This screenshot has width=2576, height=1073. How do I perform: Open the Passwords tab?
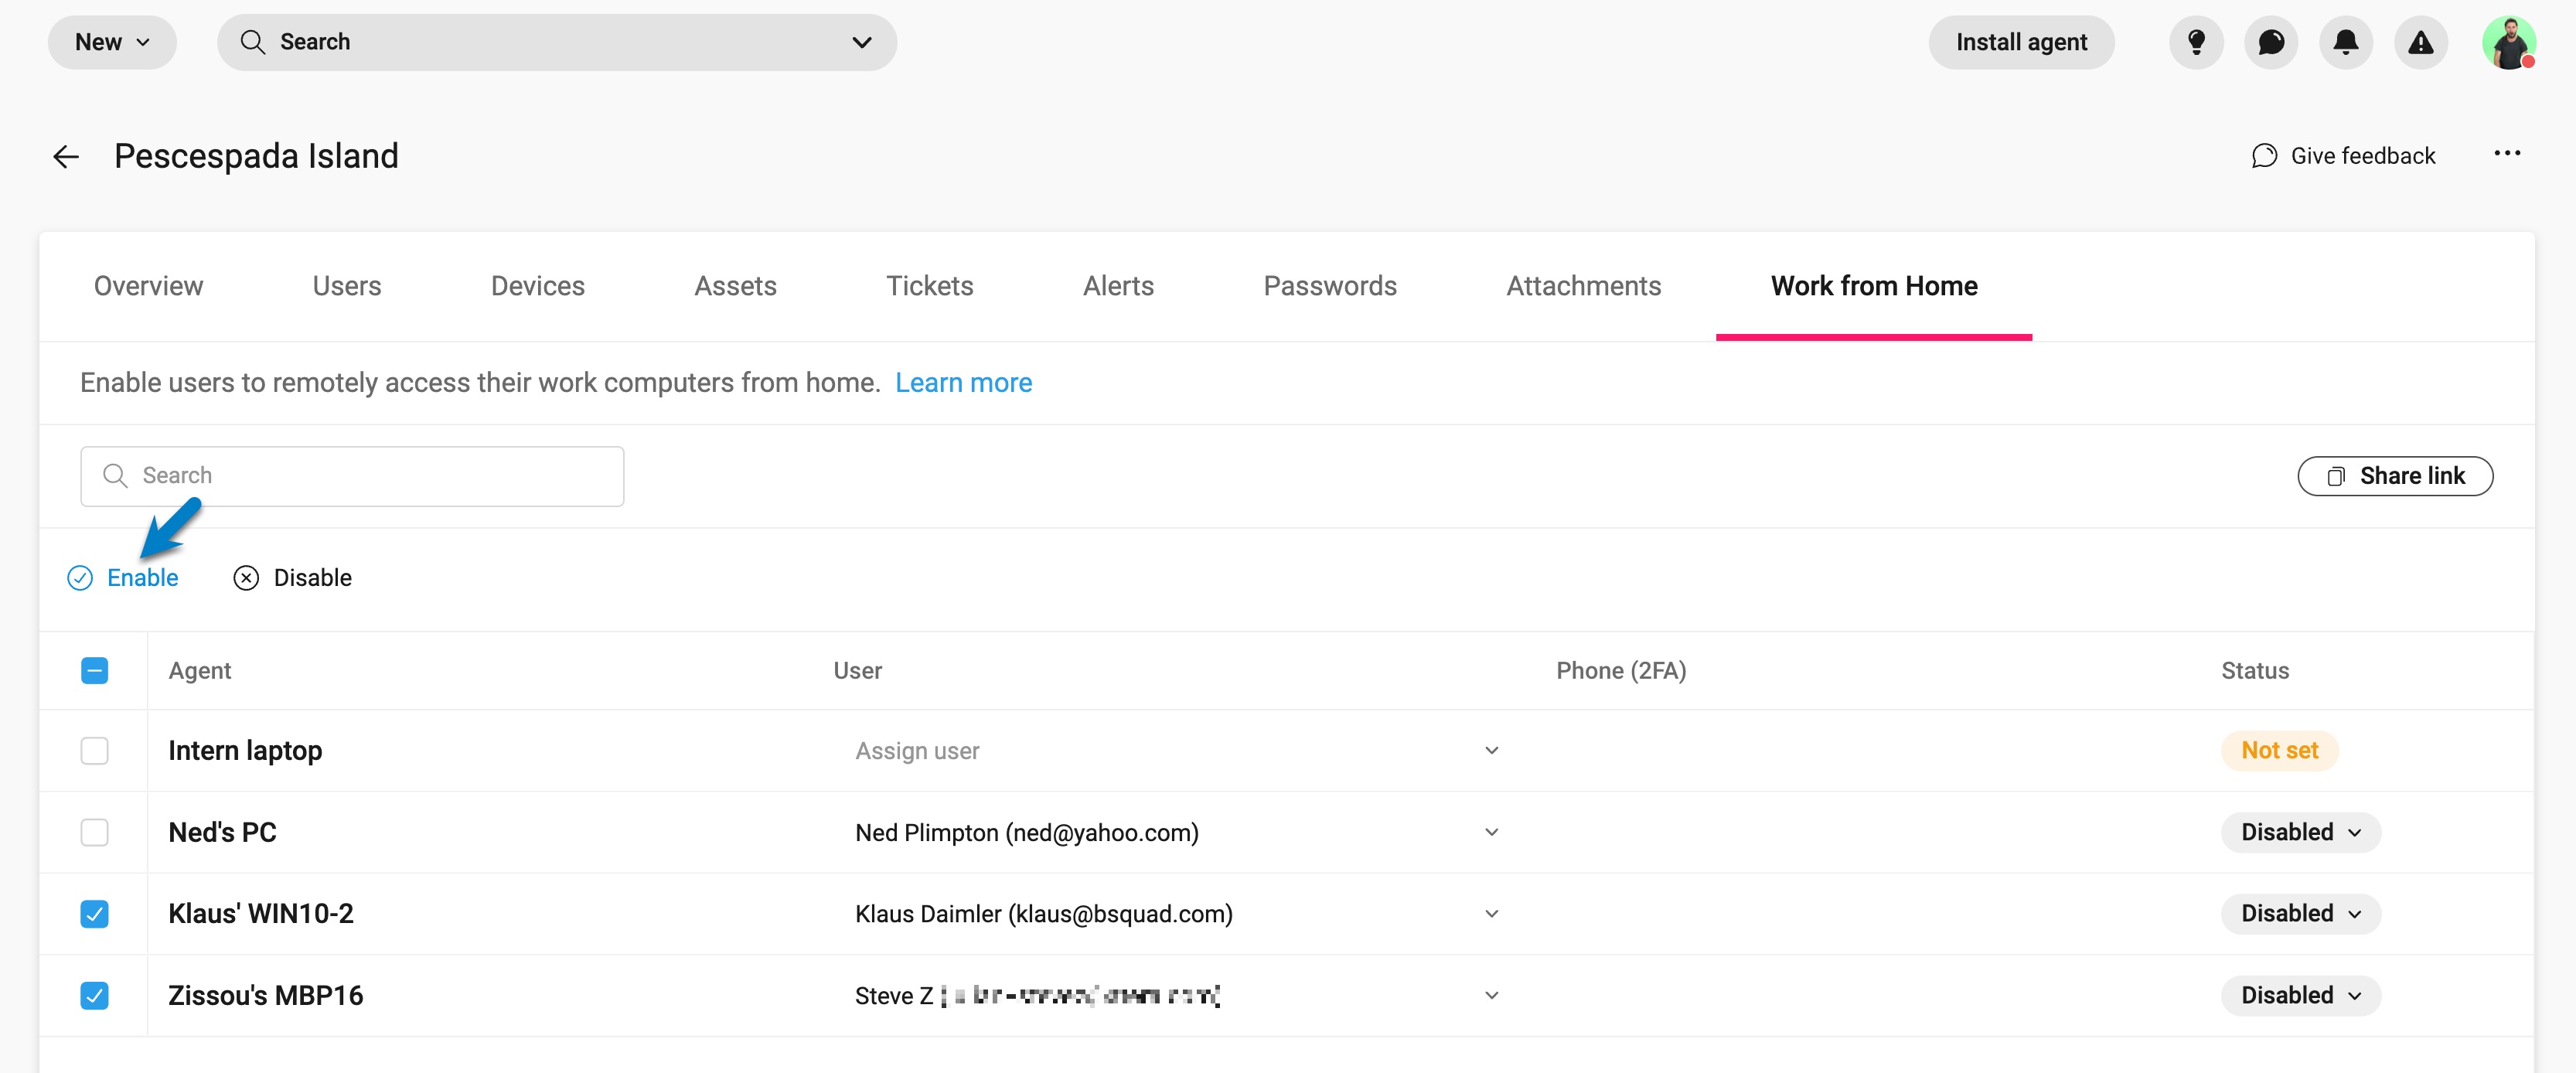click(1330, 286)
